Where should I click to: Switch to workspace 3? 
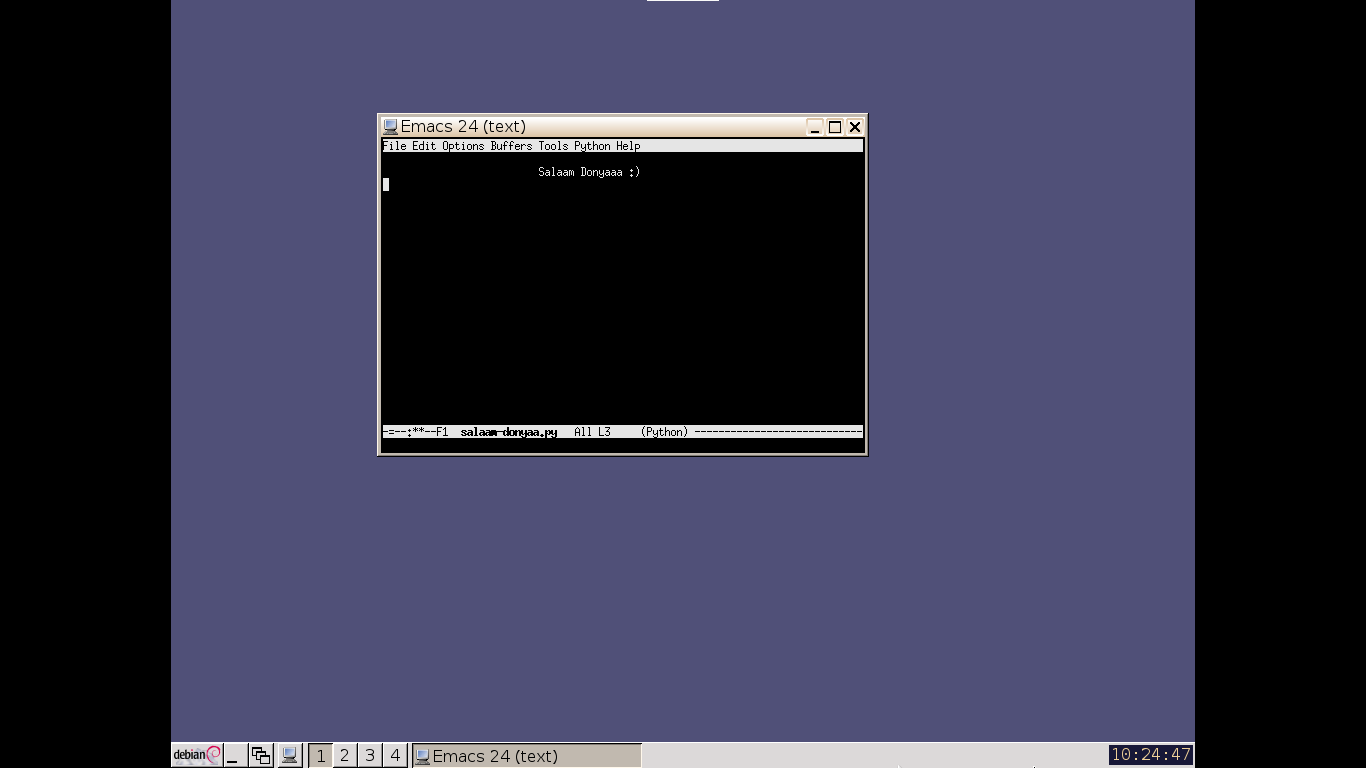pyautogui.click(x=370, y=755)
